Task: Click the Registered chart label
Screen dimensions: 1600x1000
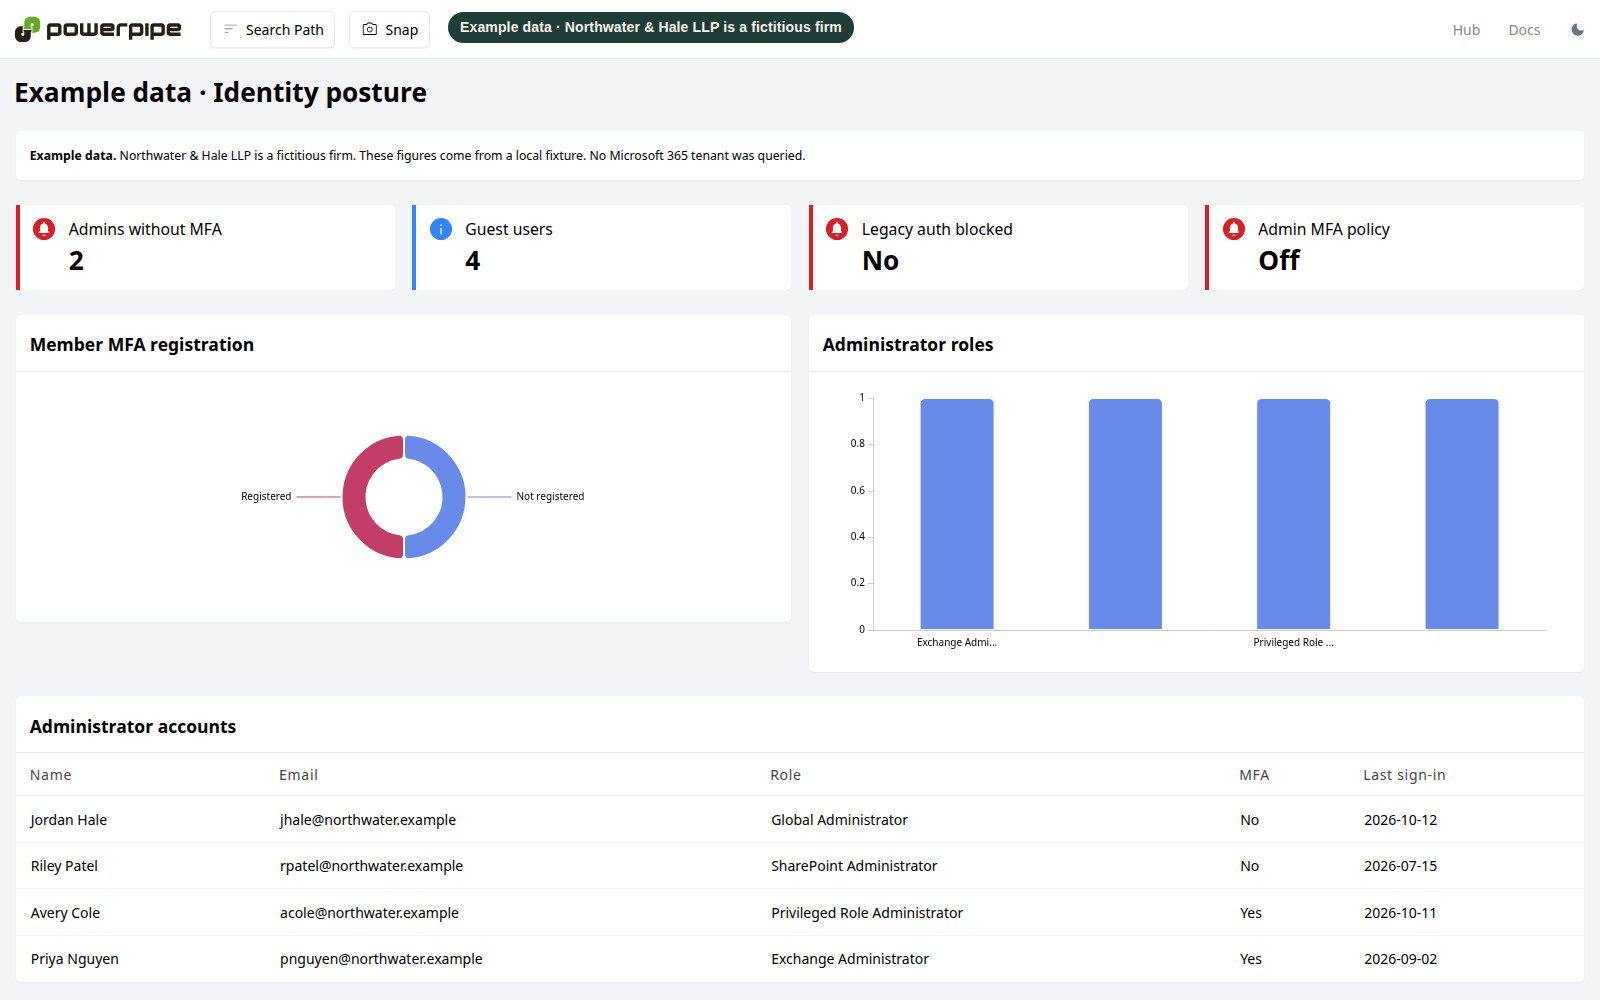Action: click(x=266, y=496)
